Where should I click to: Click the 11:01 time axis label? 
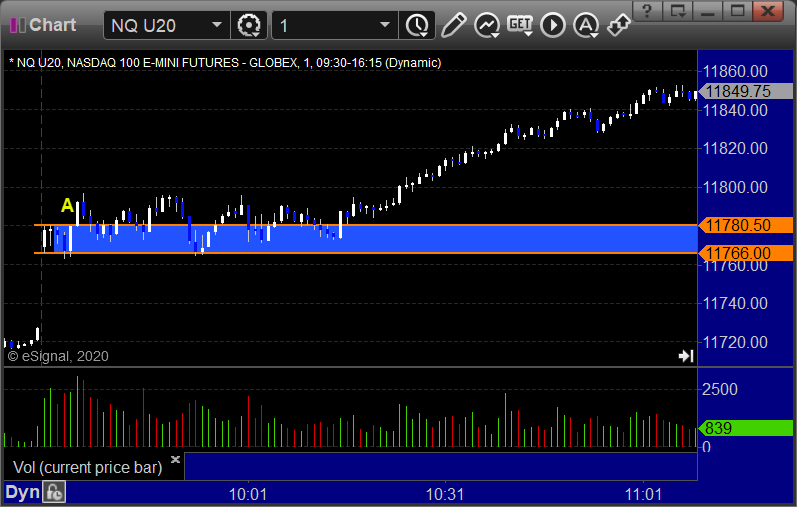(x=643, y=494)
